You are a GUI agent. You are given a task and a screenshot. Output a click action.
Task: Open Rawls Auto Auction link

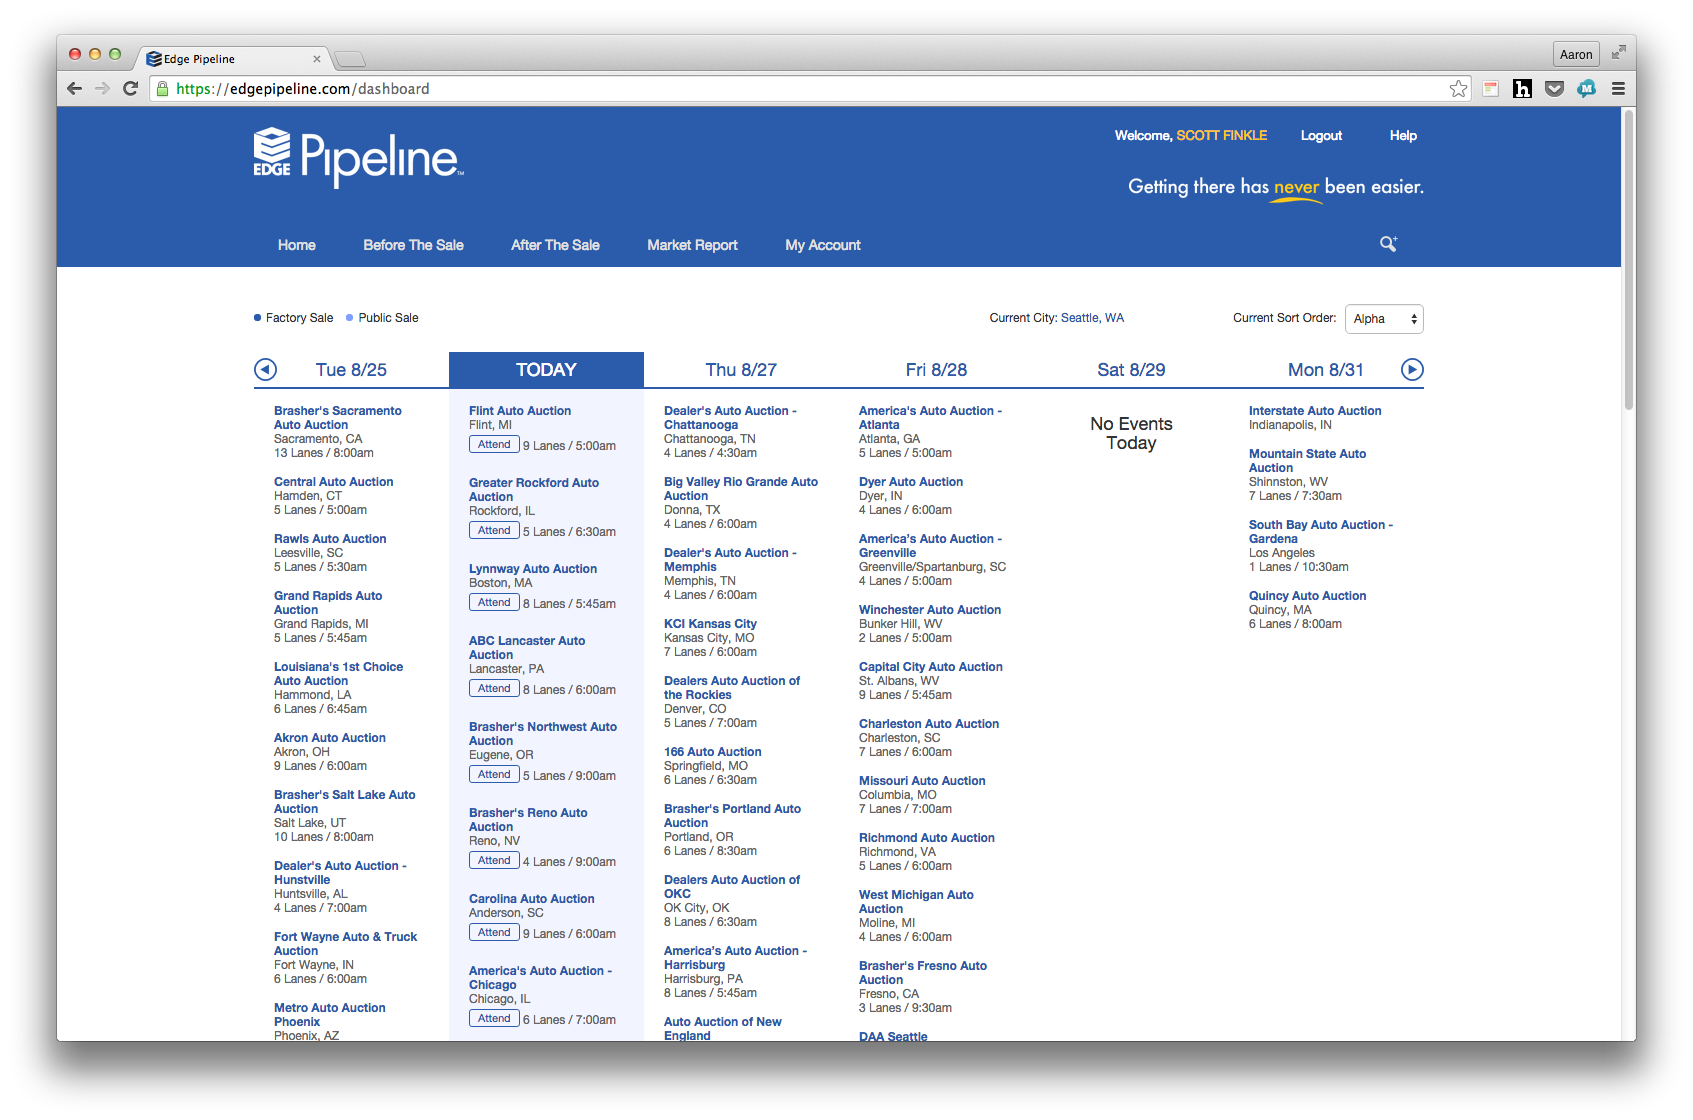click(x=330, y=539)
